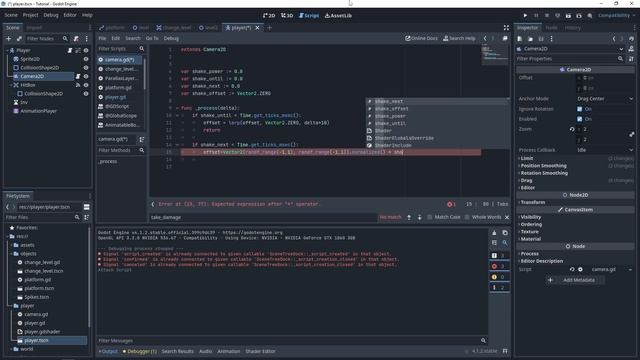Open the Search Results tab
The image size is (640, 360).
coord(178,351)
